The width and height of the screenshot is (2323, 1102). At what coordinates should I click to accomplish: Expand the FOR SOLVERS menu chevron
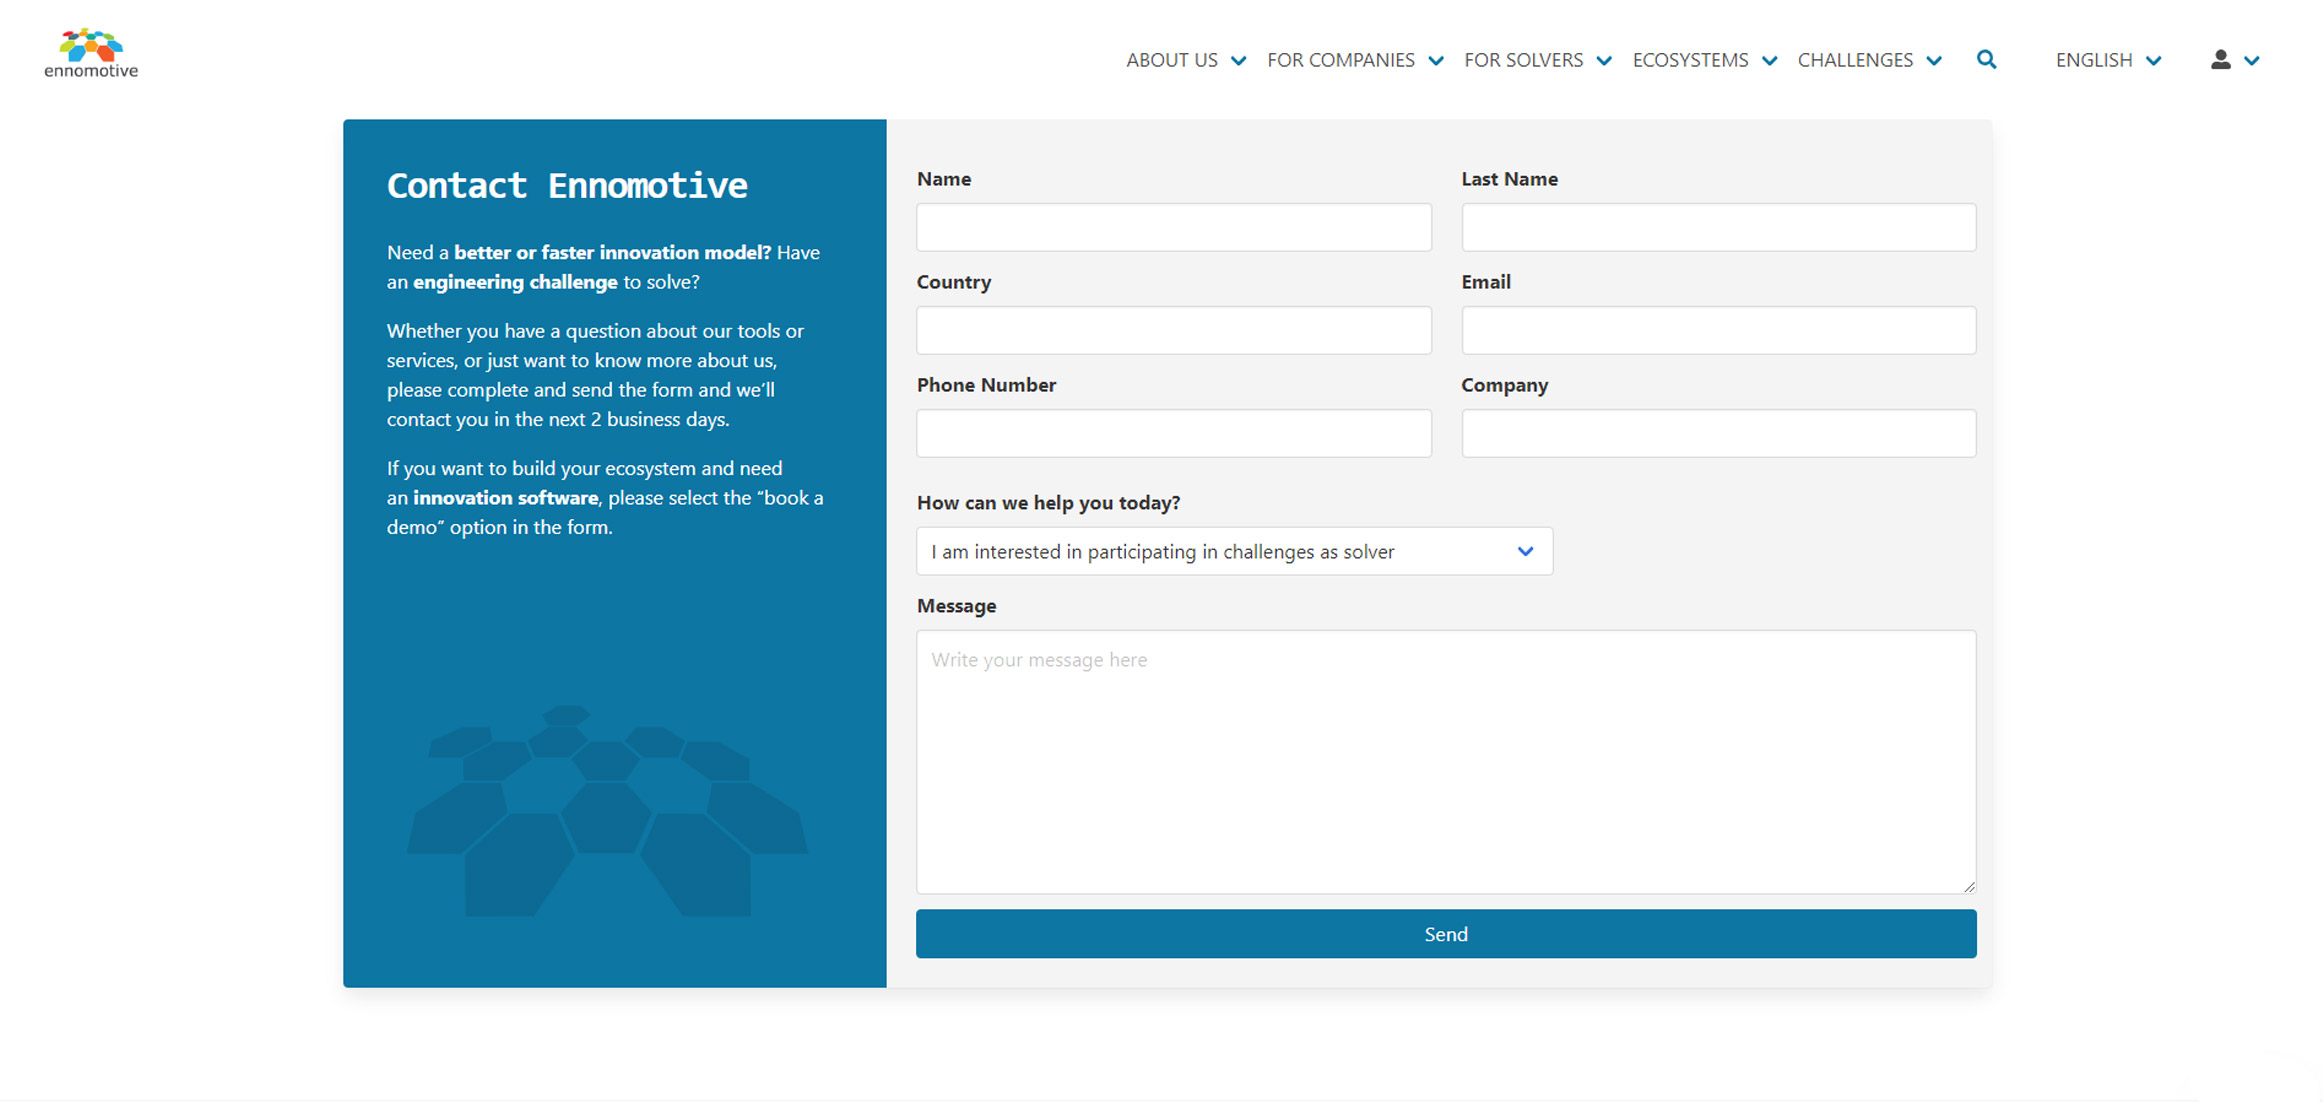[x=1606, y=61]
